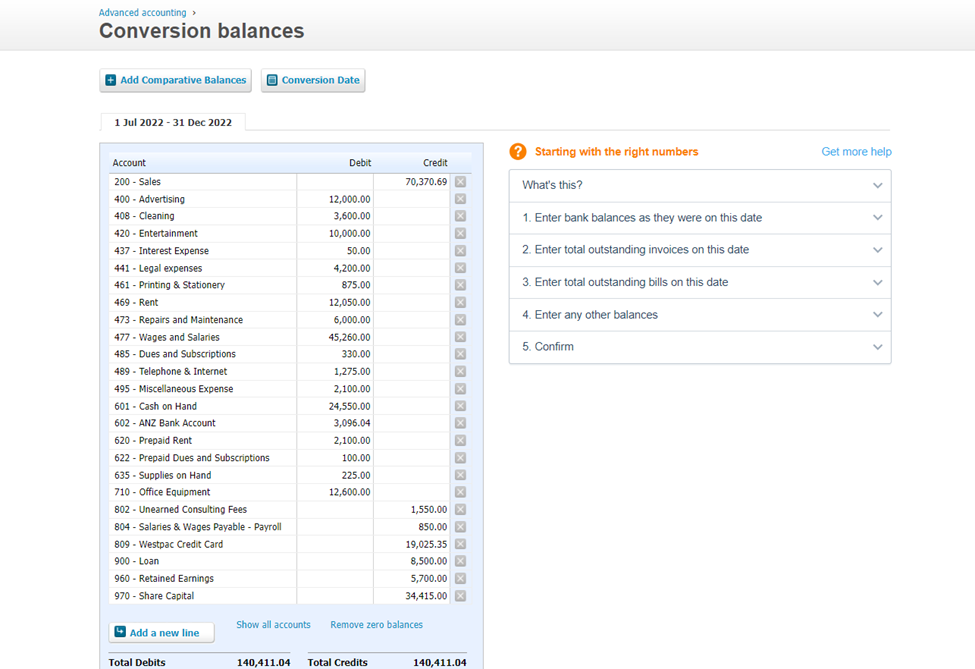
Task: Delete the 970 - Share Capital row
Action: [x=460, y=596]
